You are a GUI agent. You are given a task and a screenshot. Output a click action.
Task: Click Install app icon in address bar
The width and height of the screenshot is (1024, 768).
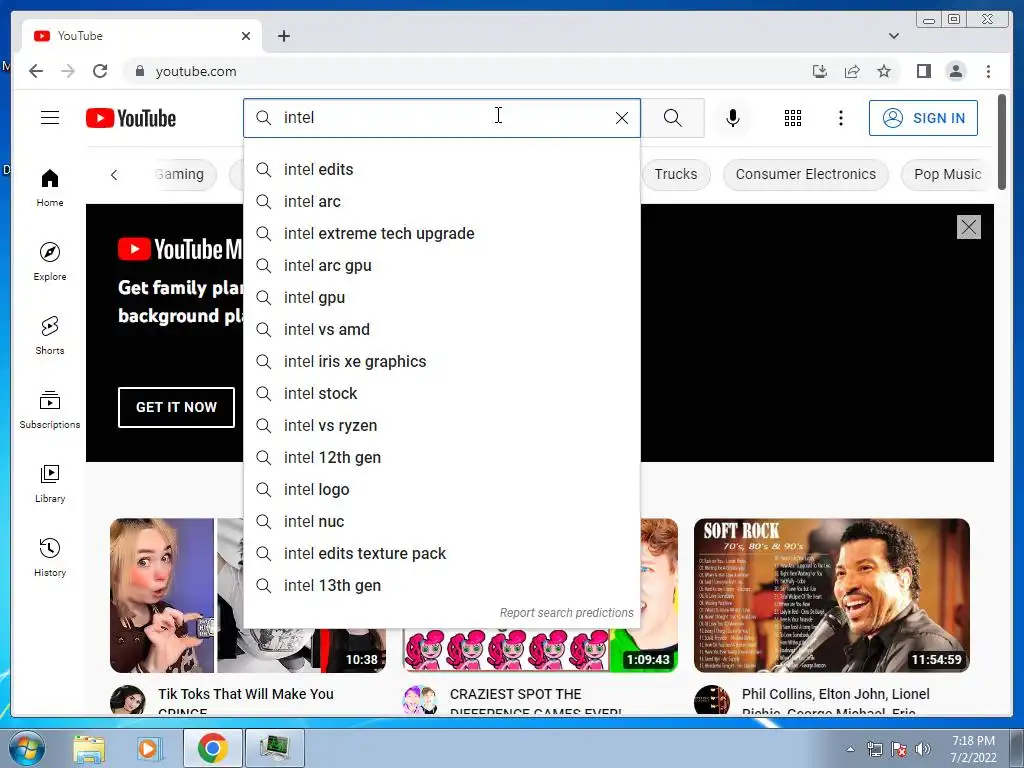pyautogui.click(x=820, y=71)
